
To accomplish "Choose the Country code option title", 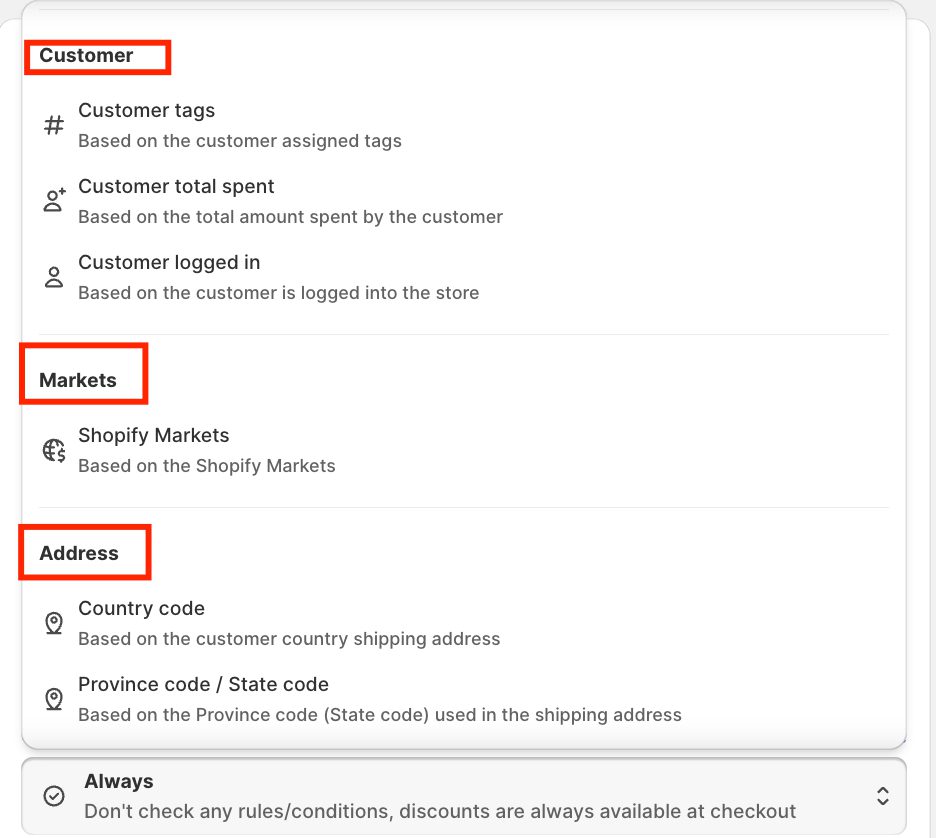I will click(x=141, y=609).
